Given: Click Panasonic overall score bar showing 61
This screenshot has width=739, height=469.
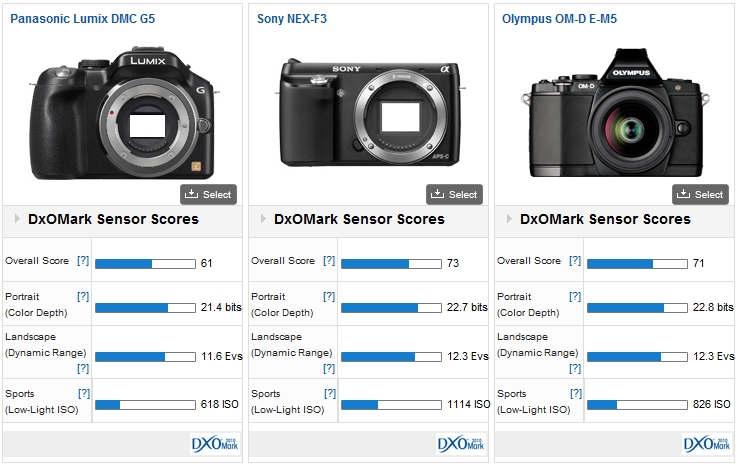Looking at the screenshot, I should tap(145, 264).
